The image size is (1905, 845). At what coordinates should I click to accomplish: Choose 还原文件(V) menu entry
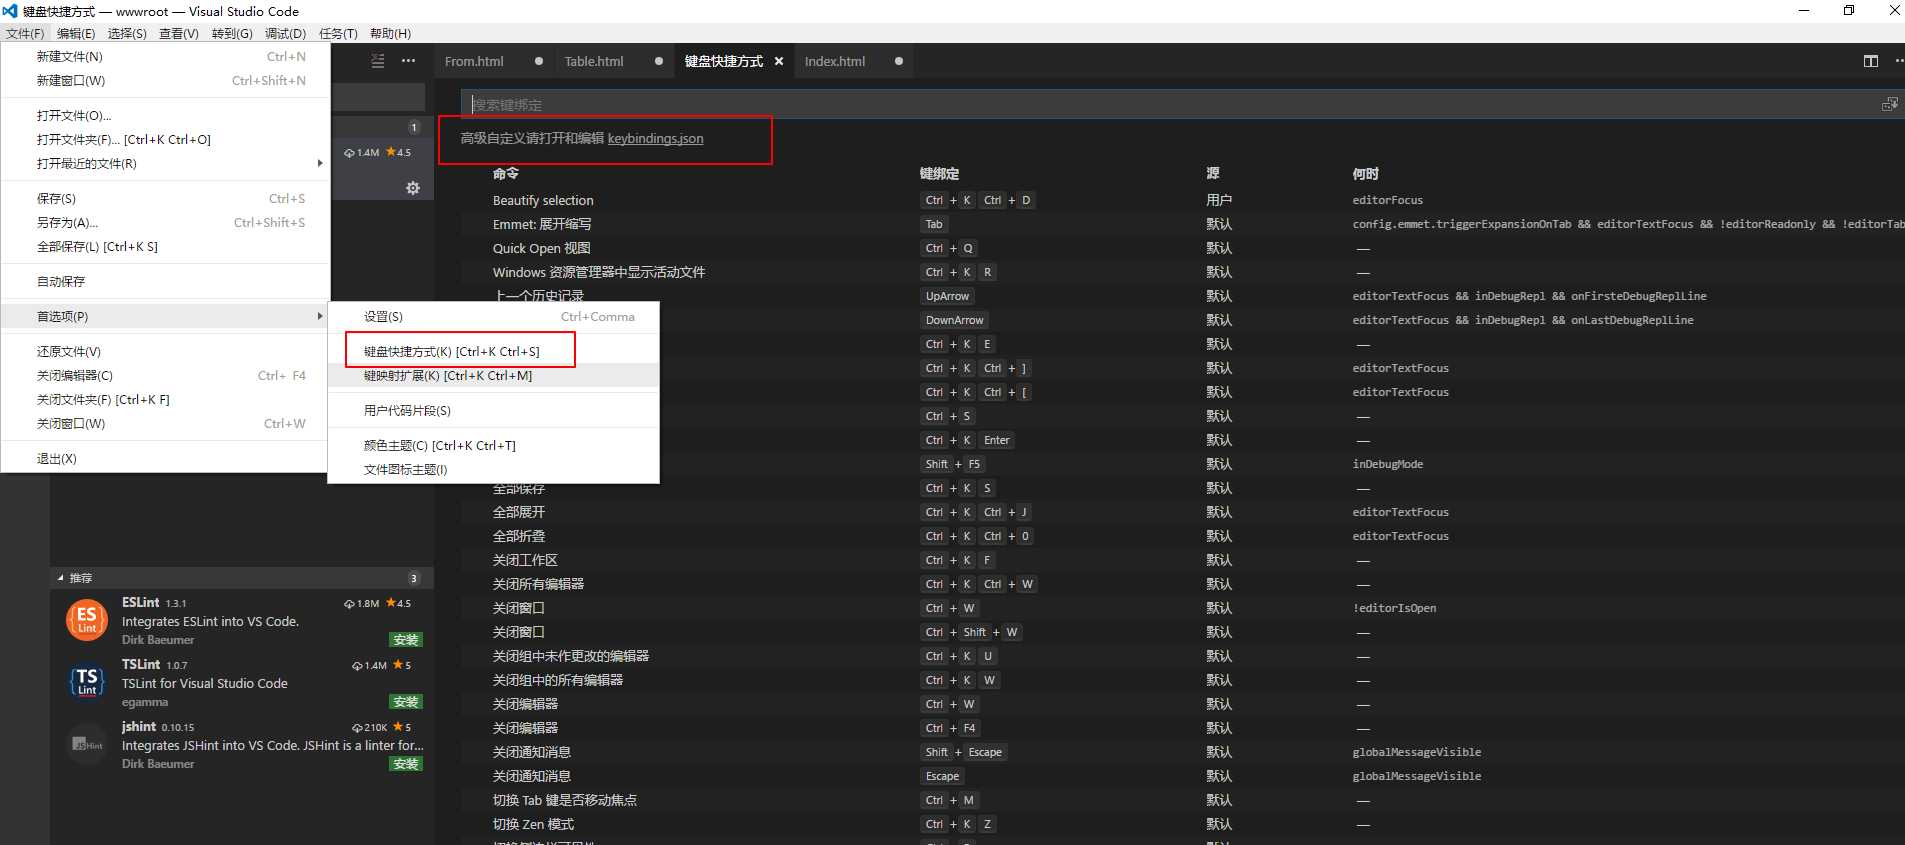tap(165, 351)
